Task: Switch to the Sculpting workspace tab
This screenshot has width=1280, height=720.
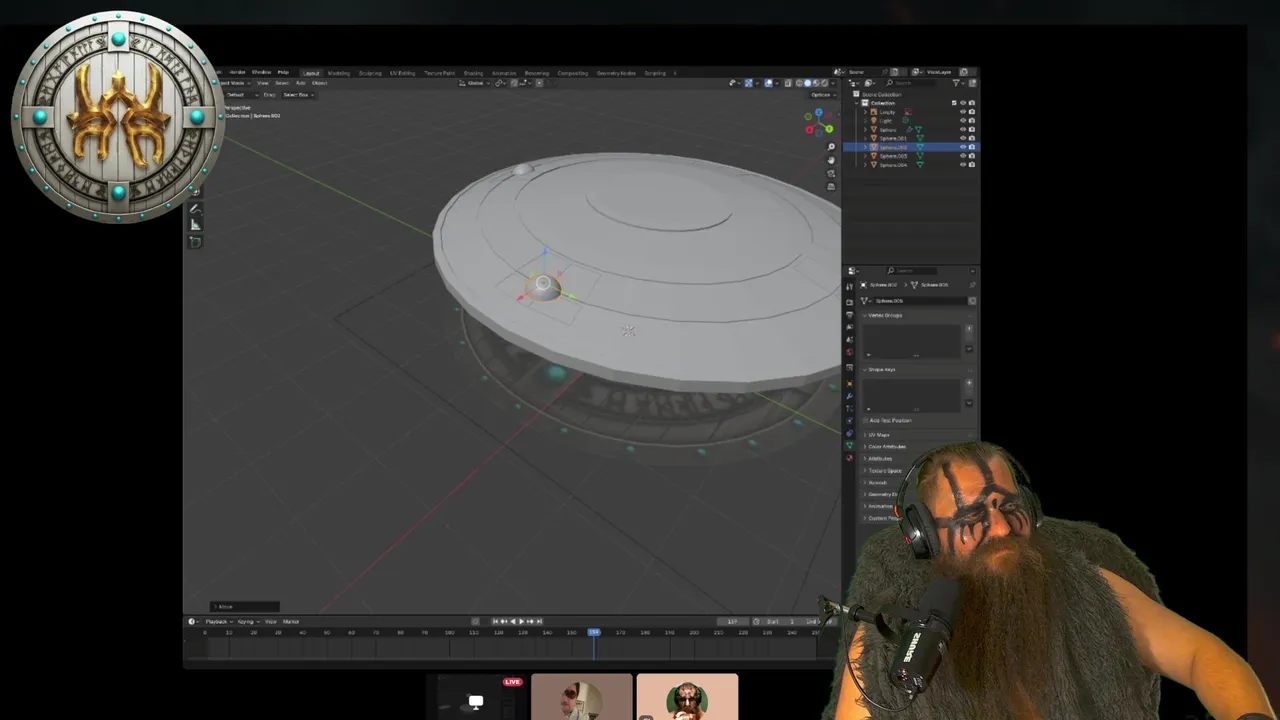Action: [370, 72]
